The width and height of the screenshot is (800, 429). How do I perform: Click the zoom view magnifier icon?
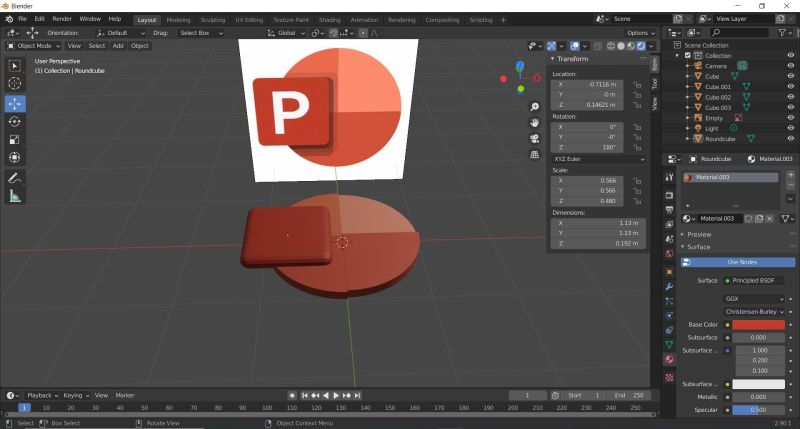(534, 107)
